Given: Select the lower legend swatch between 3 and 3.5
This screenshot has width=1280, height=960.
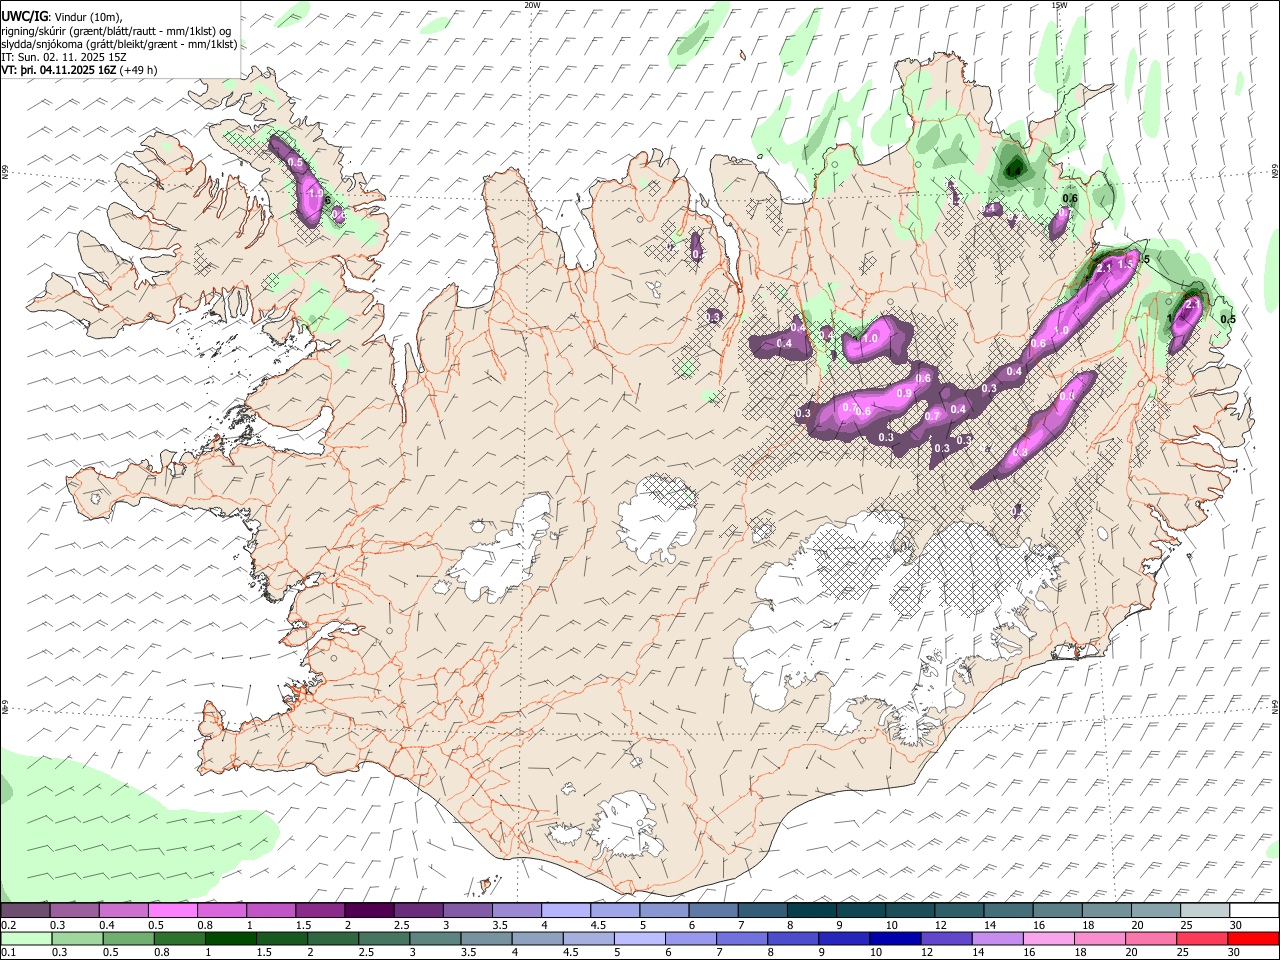Looking at the screenshot, I should [435, 938].
